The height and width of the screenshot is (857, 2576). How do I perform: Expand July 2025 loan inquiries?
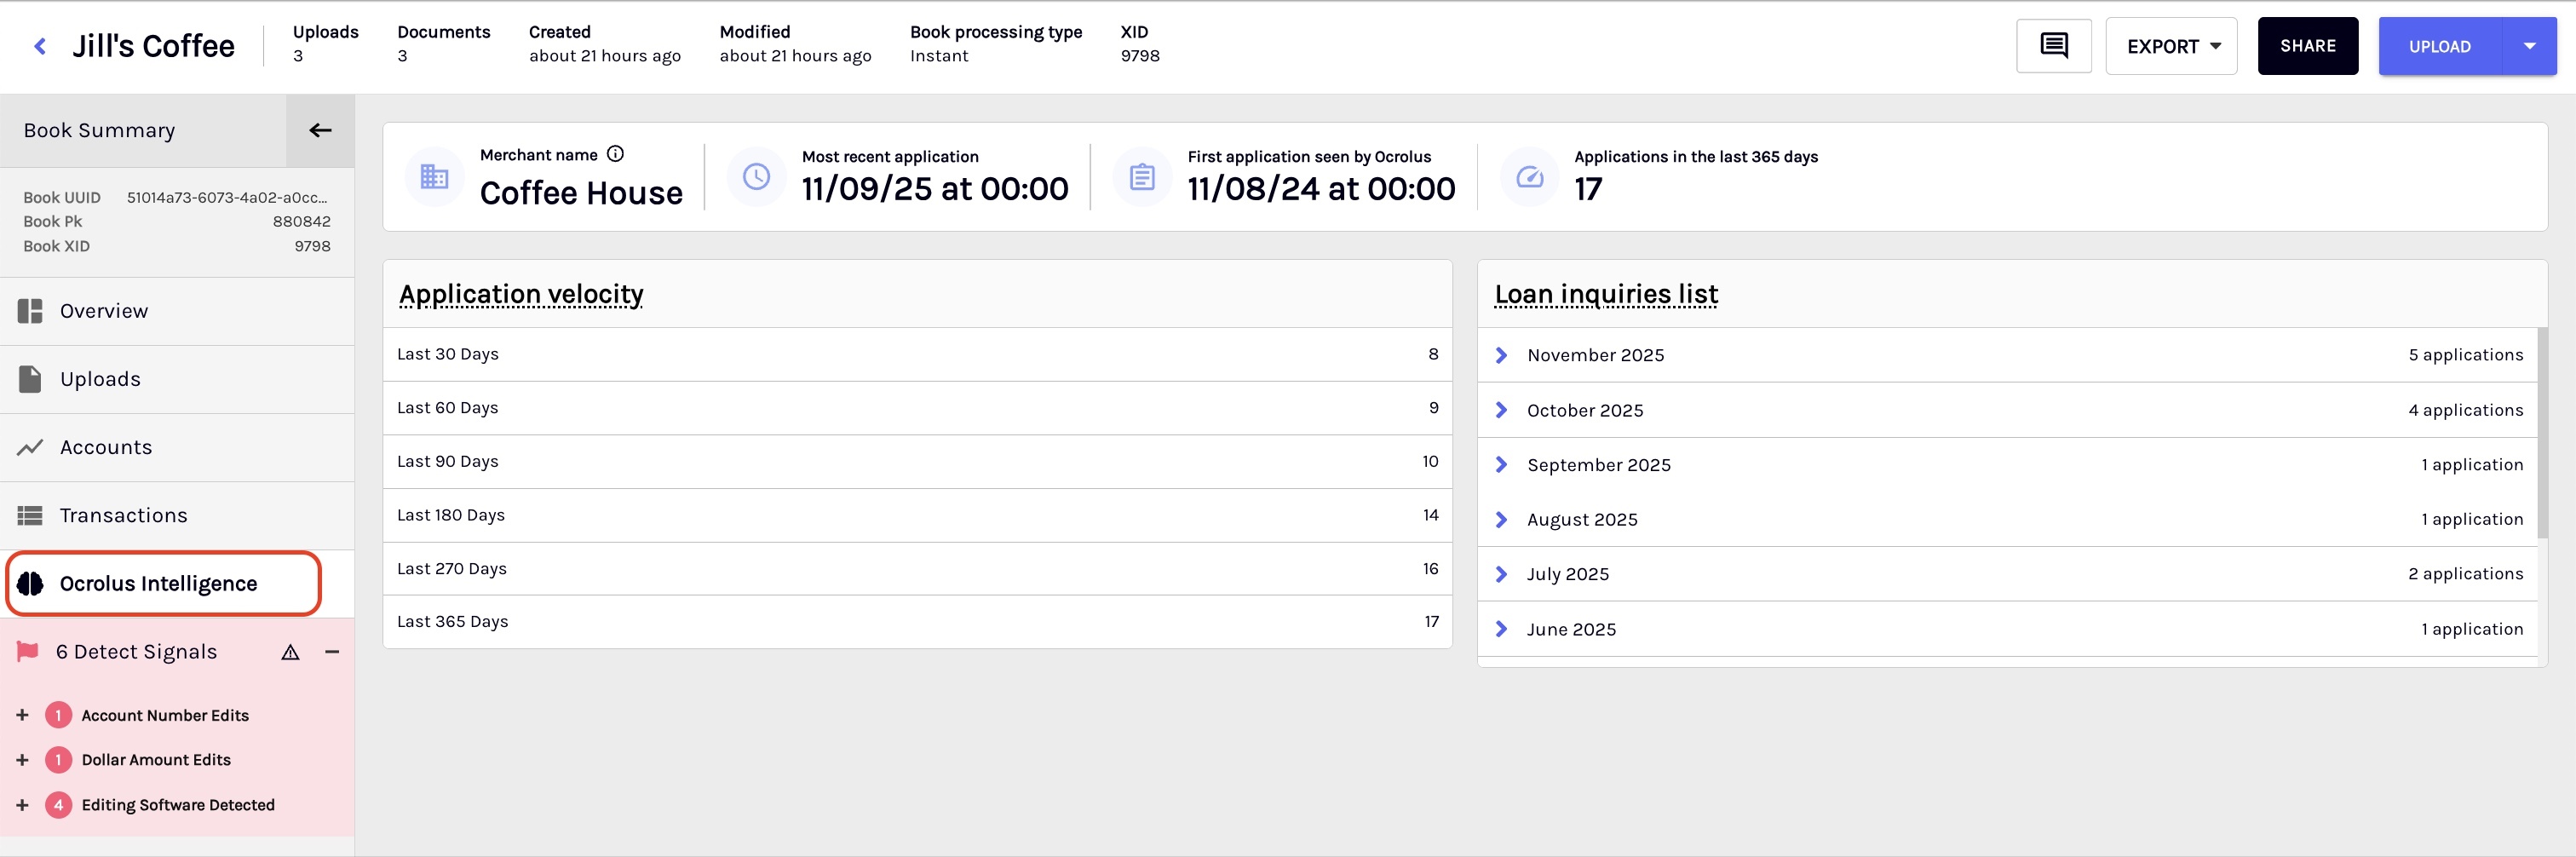(x=1501, y=574)
